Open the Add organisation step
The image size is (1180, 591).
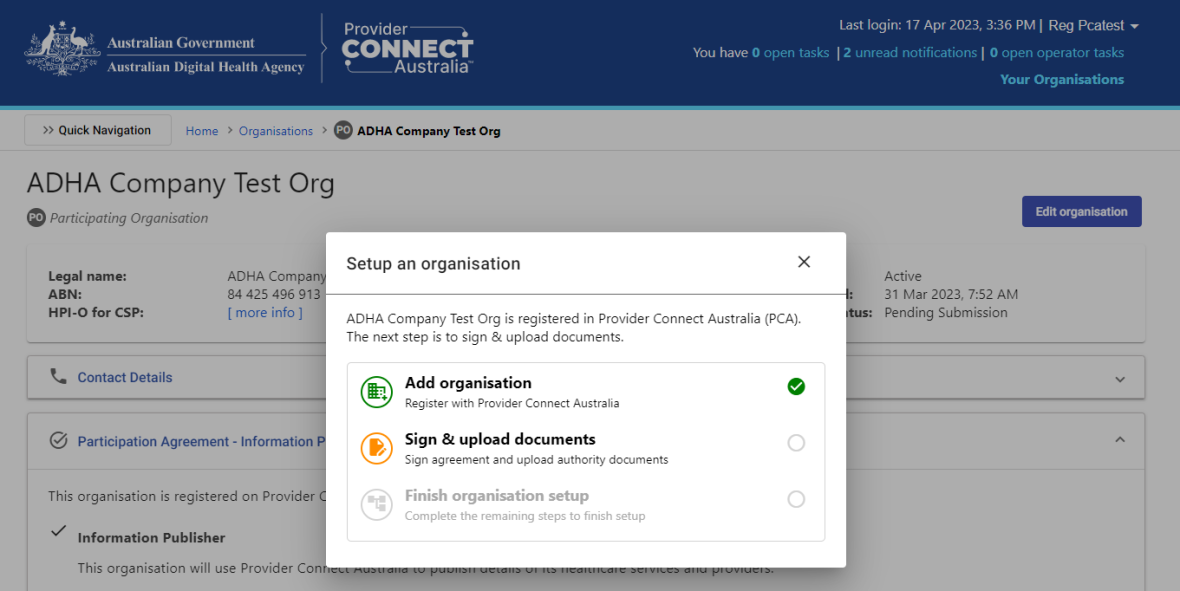point(585,392)
